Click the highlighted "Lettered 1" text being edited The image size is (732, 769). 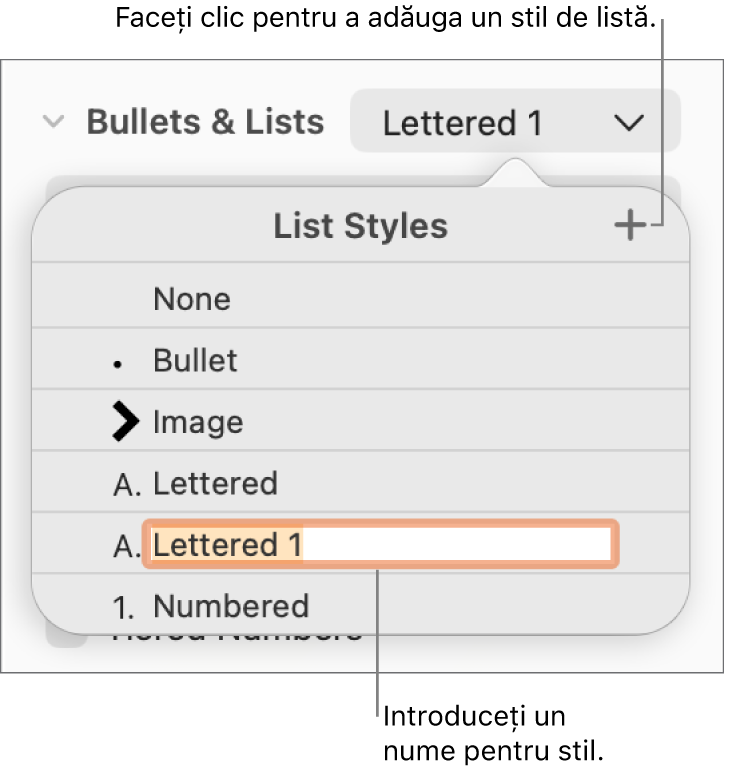tap(228, 545)
